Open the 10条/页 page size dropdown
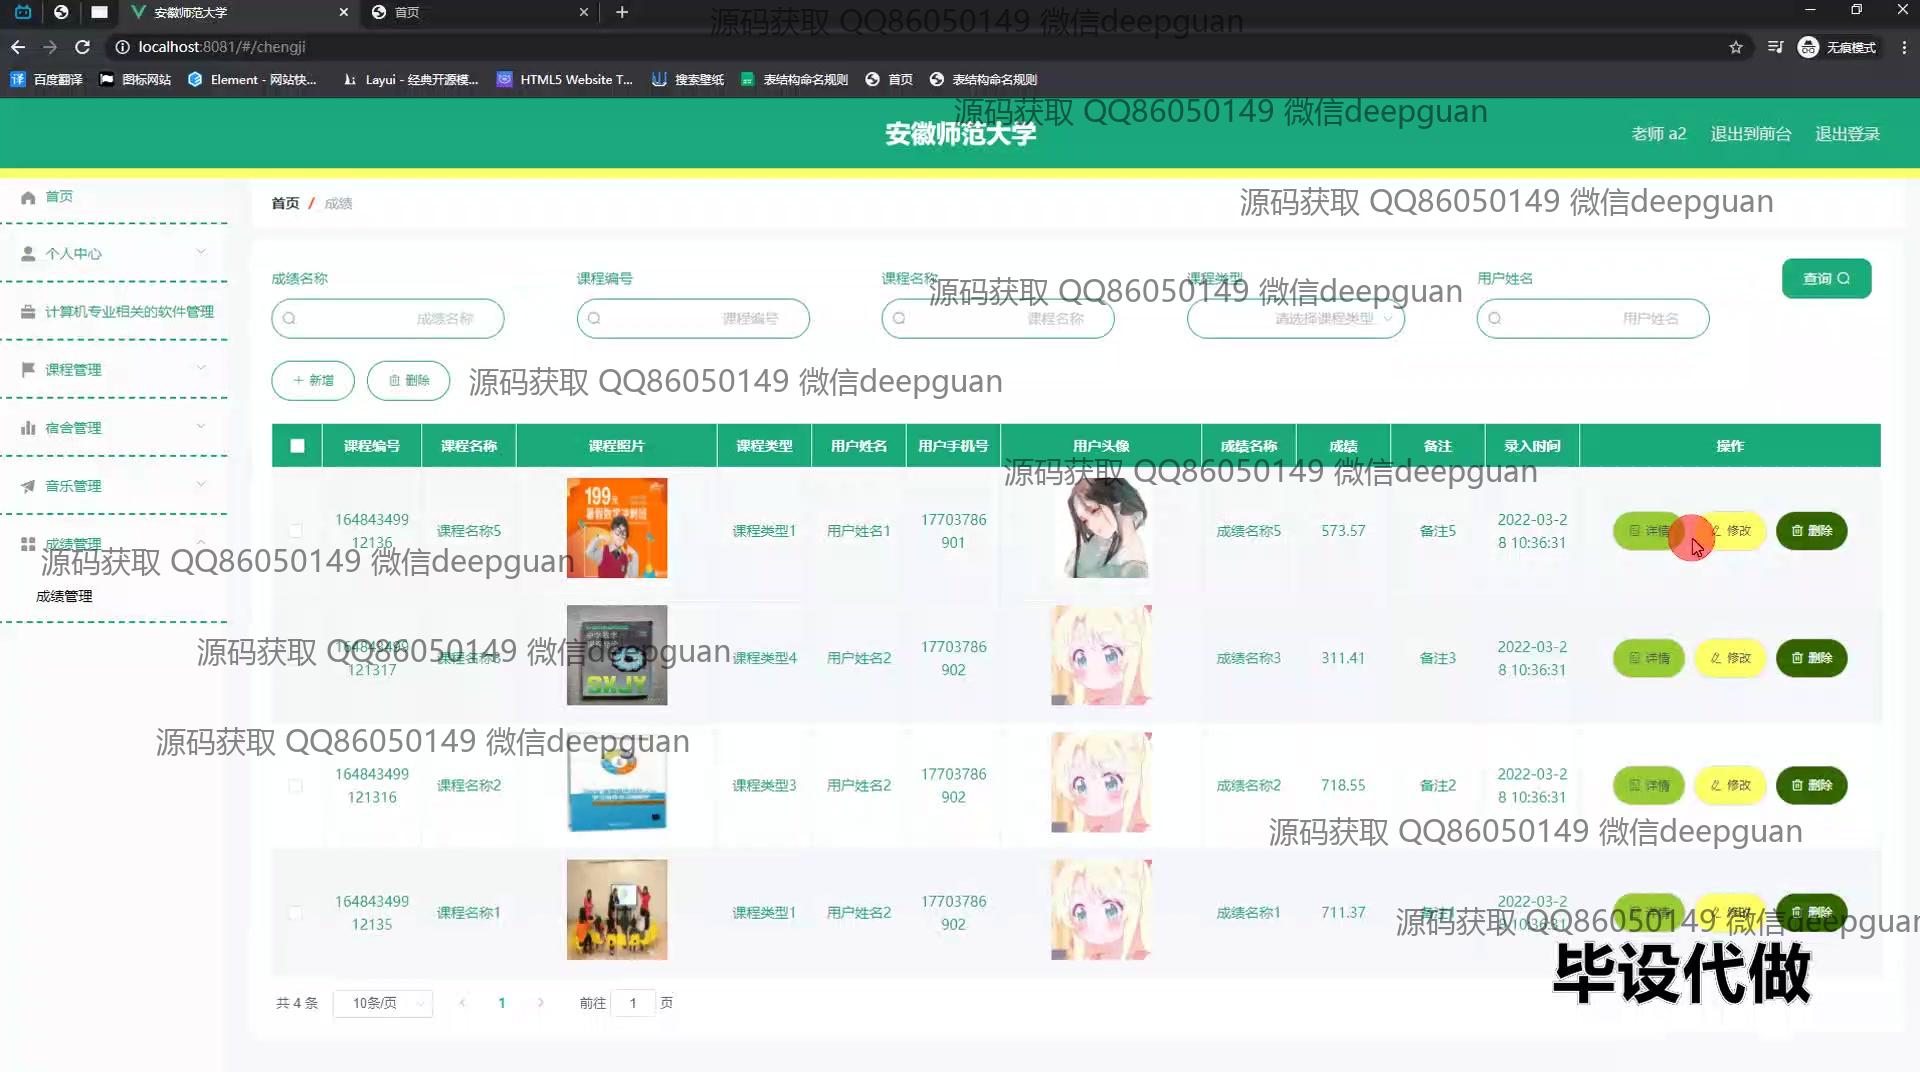The height and width of the screenshot is (1072, 1920). point(383,1003)
